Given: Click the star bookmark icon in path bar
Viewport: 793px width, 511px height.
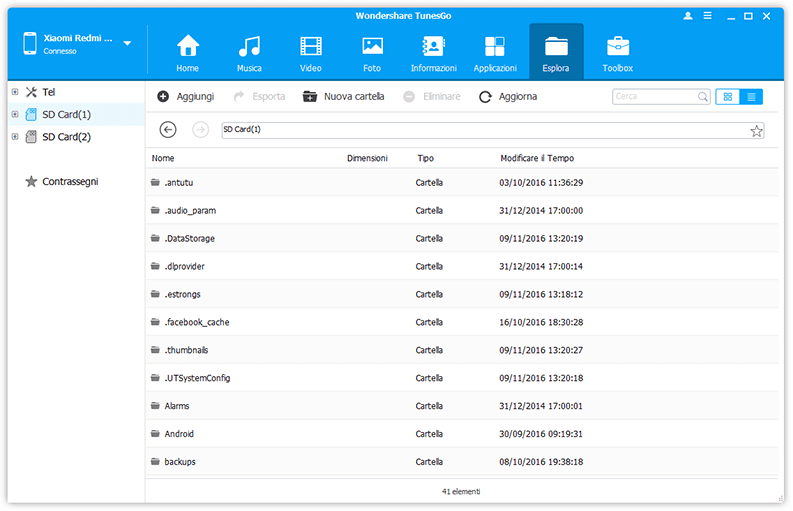Looking at the screenshot, I should point(756,131).
